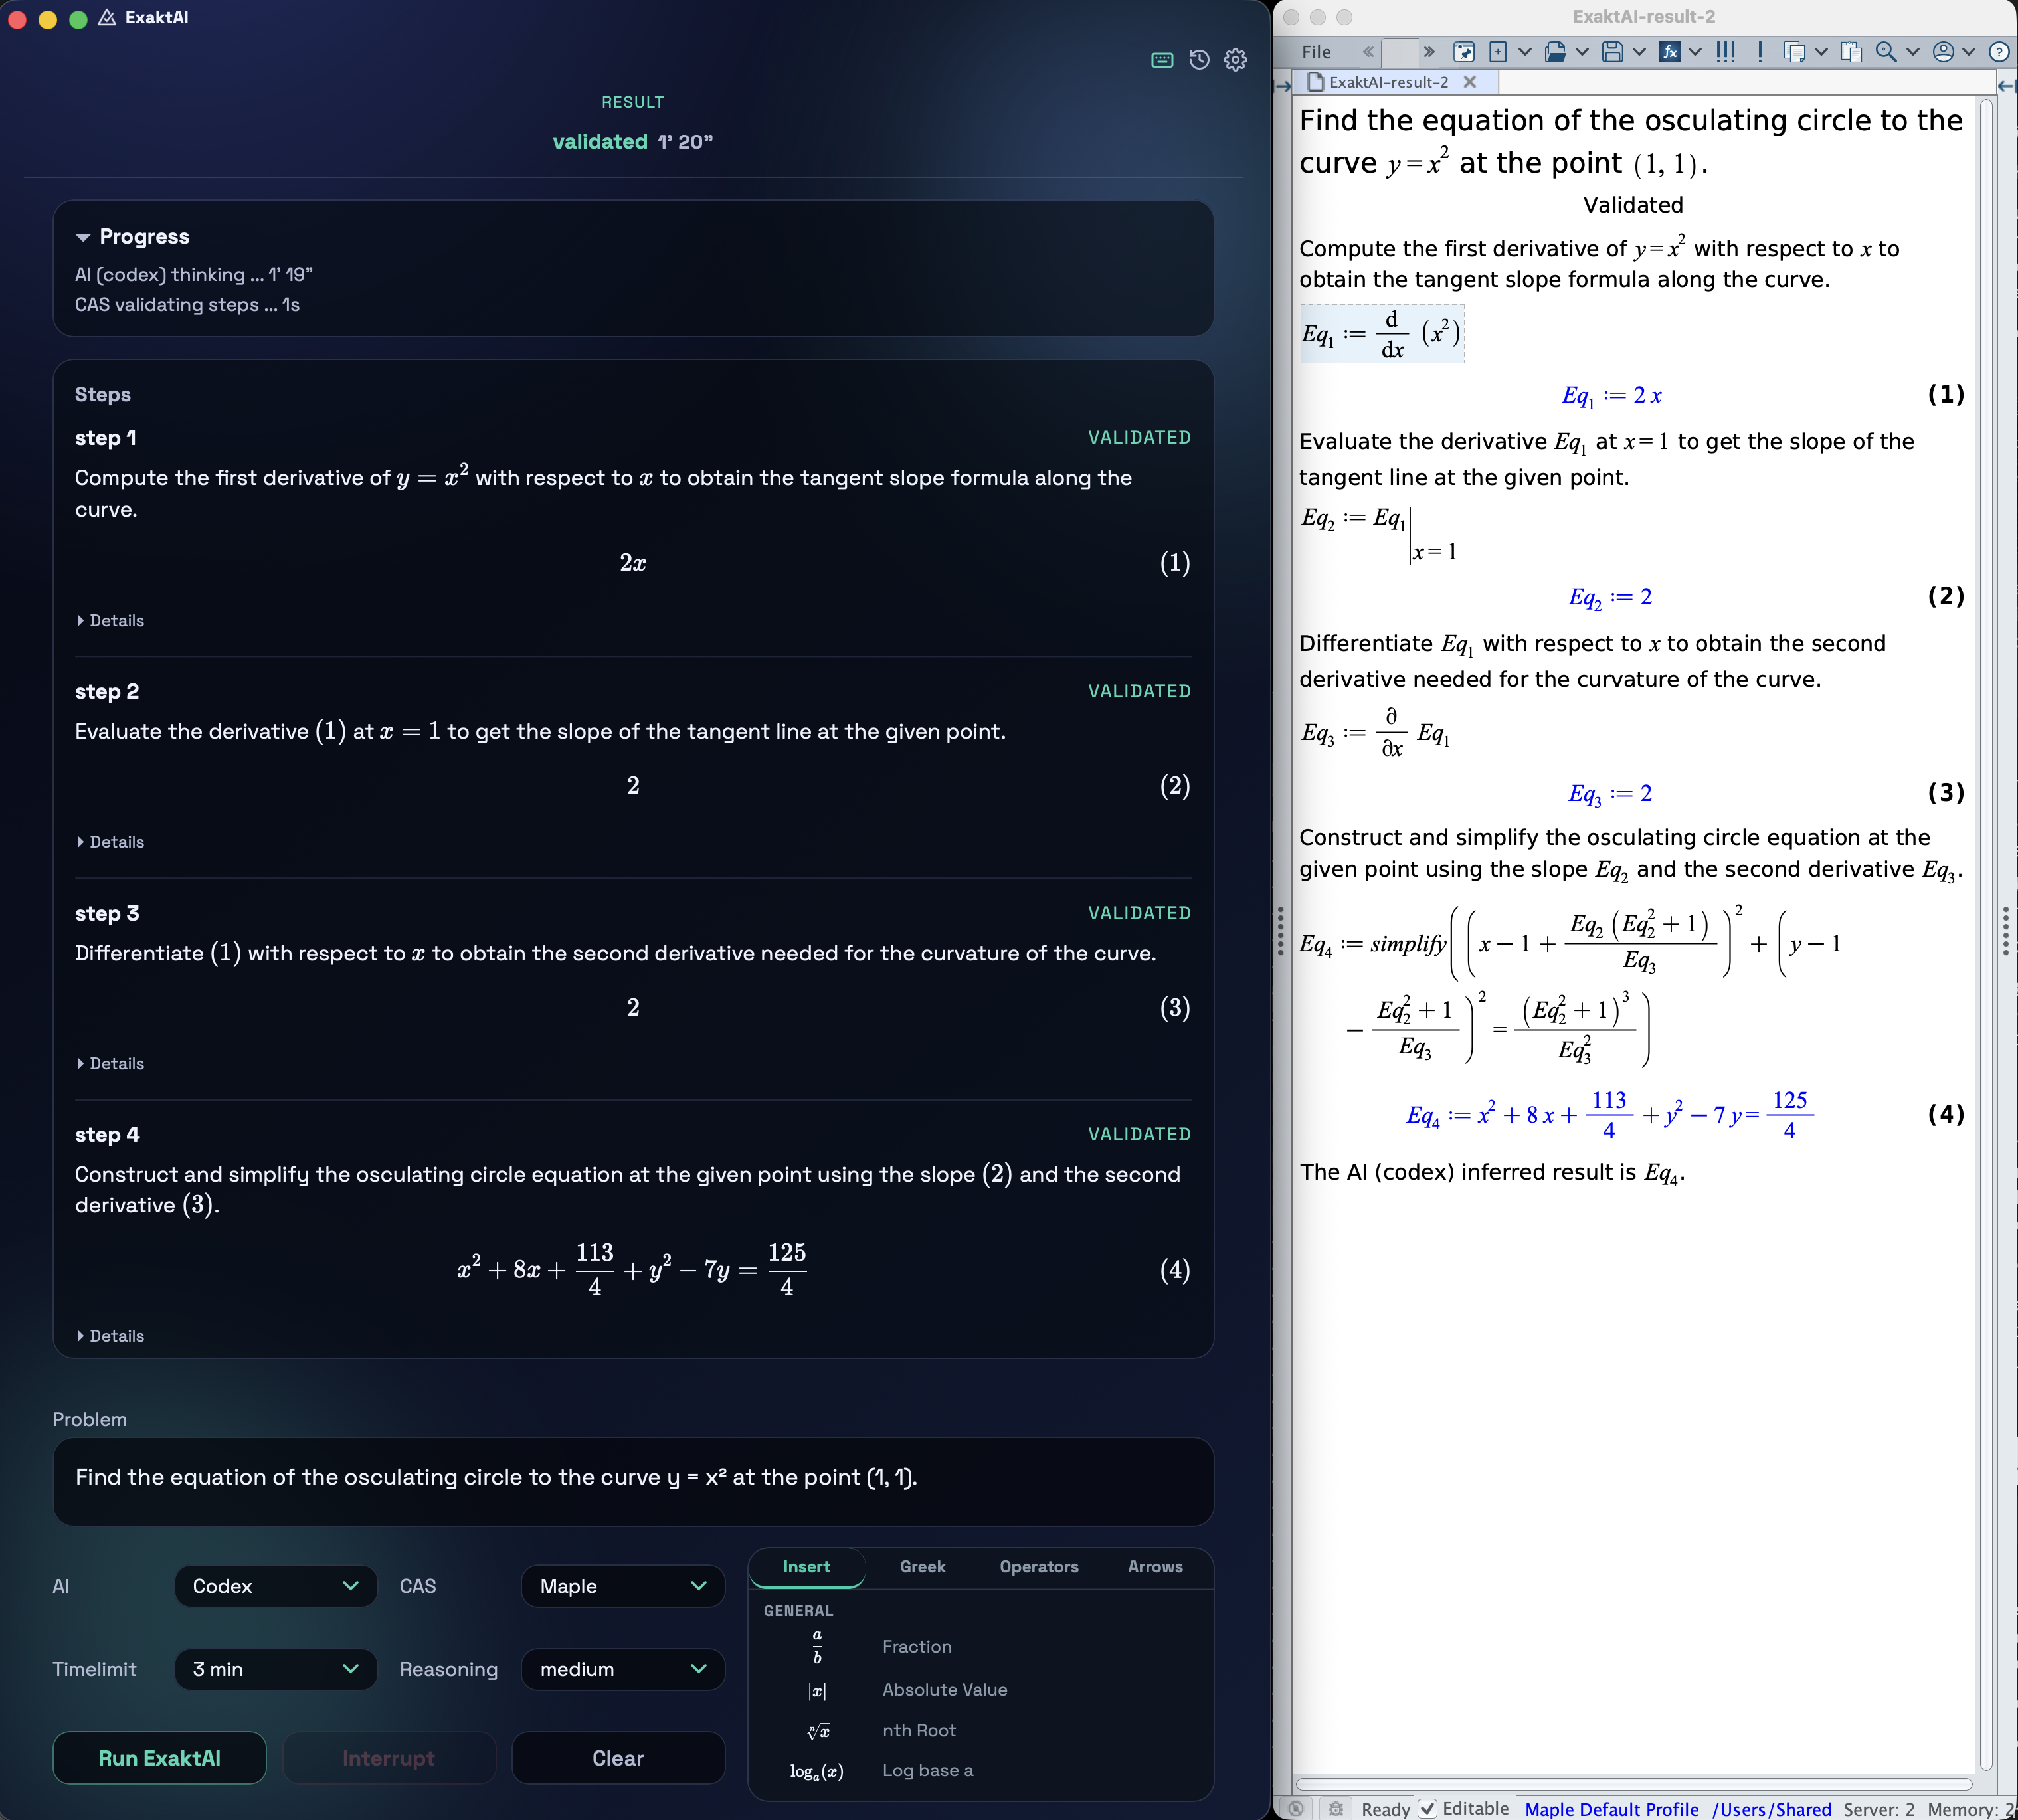
Task: Click the /Users/Shared path in status bar
Action: (1771, 1809)
